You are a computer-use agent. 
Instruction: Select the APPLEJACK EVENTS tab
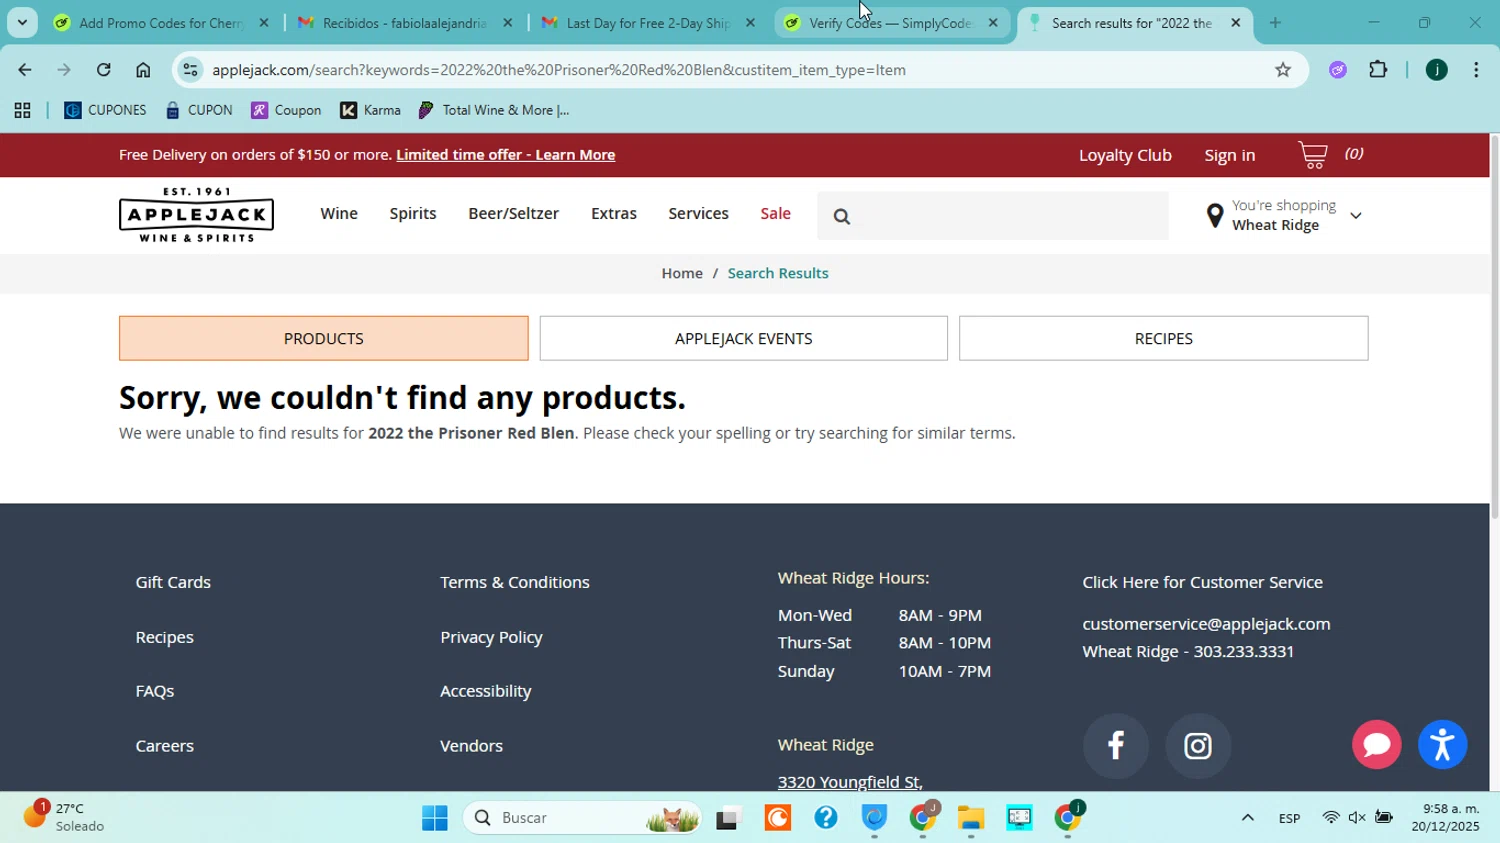pyautogui.click(x=743, y=339)
